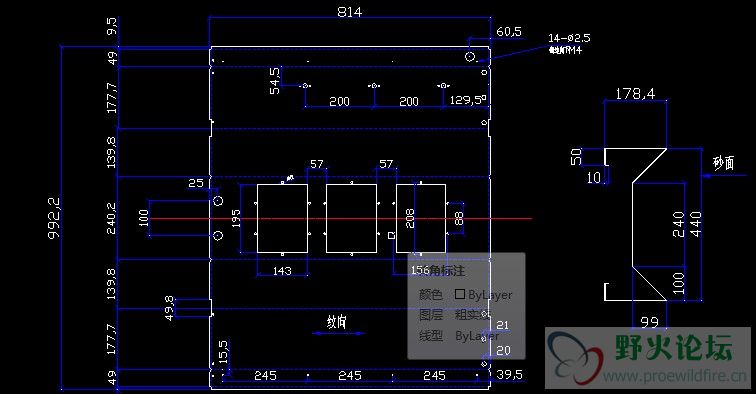
Task: Click the red horizontal centerline
Action: 340,218
